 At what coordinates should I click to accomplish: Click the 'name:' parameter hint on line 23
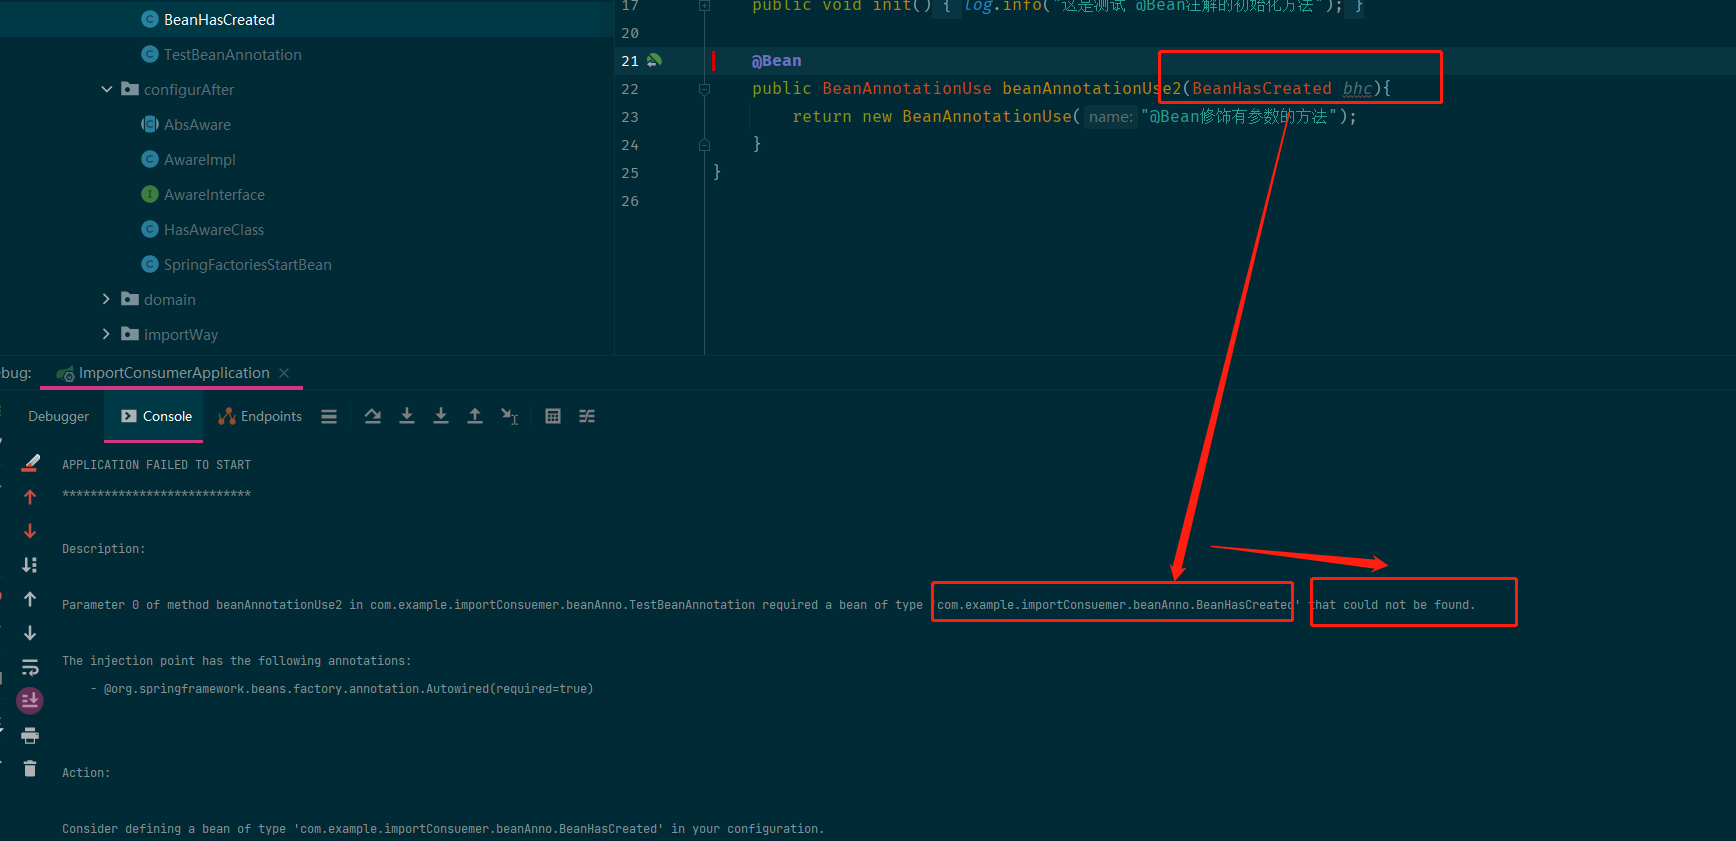tap(1111, 117)
